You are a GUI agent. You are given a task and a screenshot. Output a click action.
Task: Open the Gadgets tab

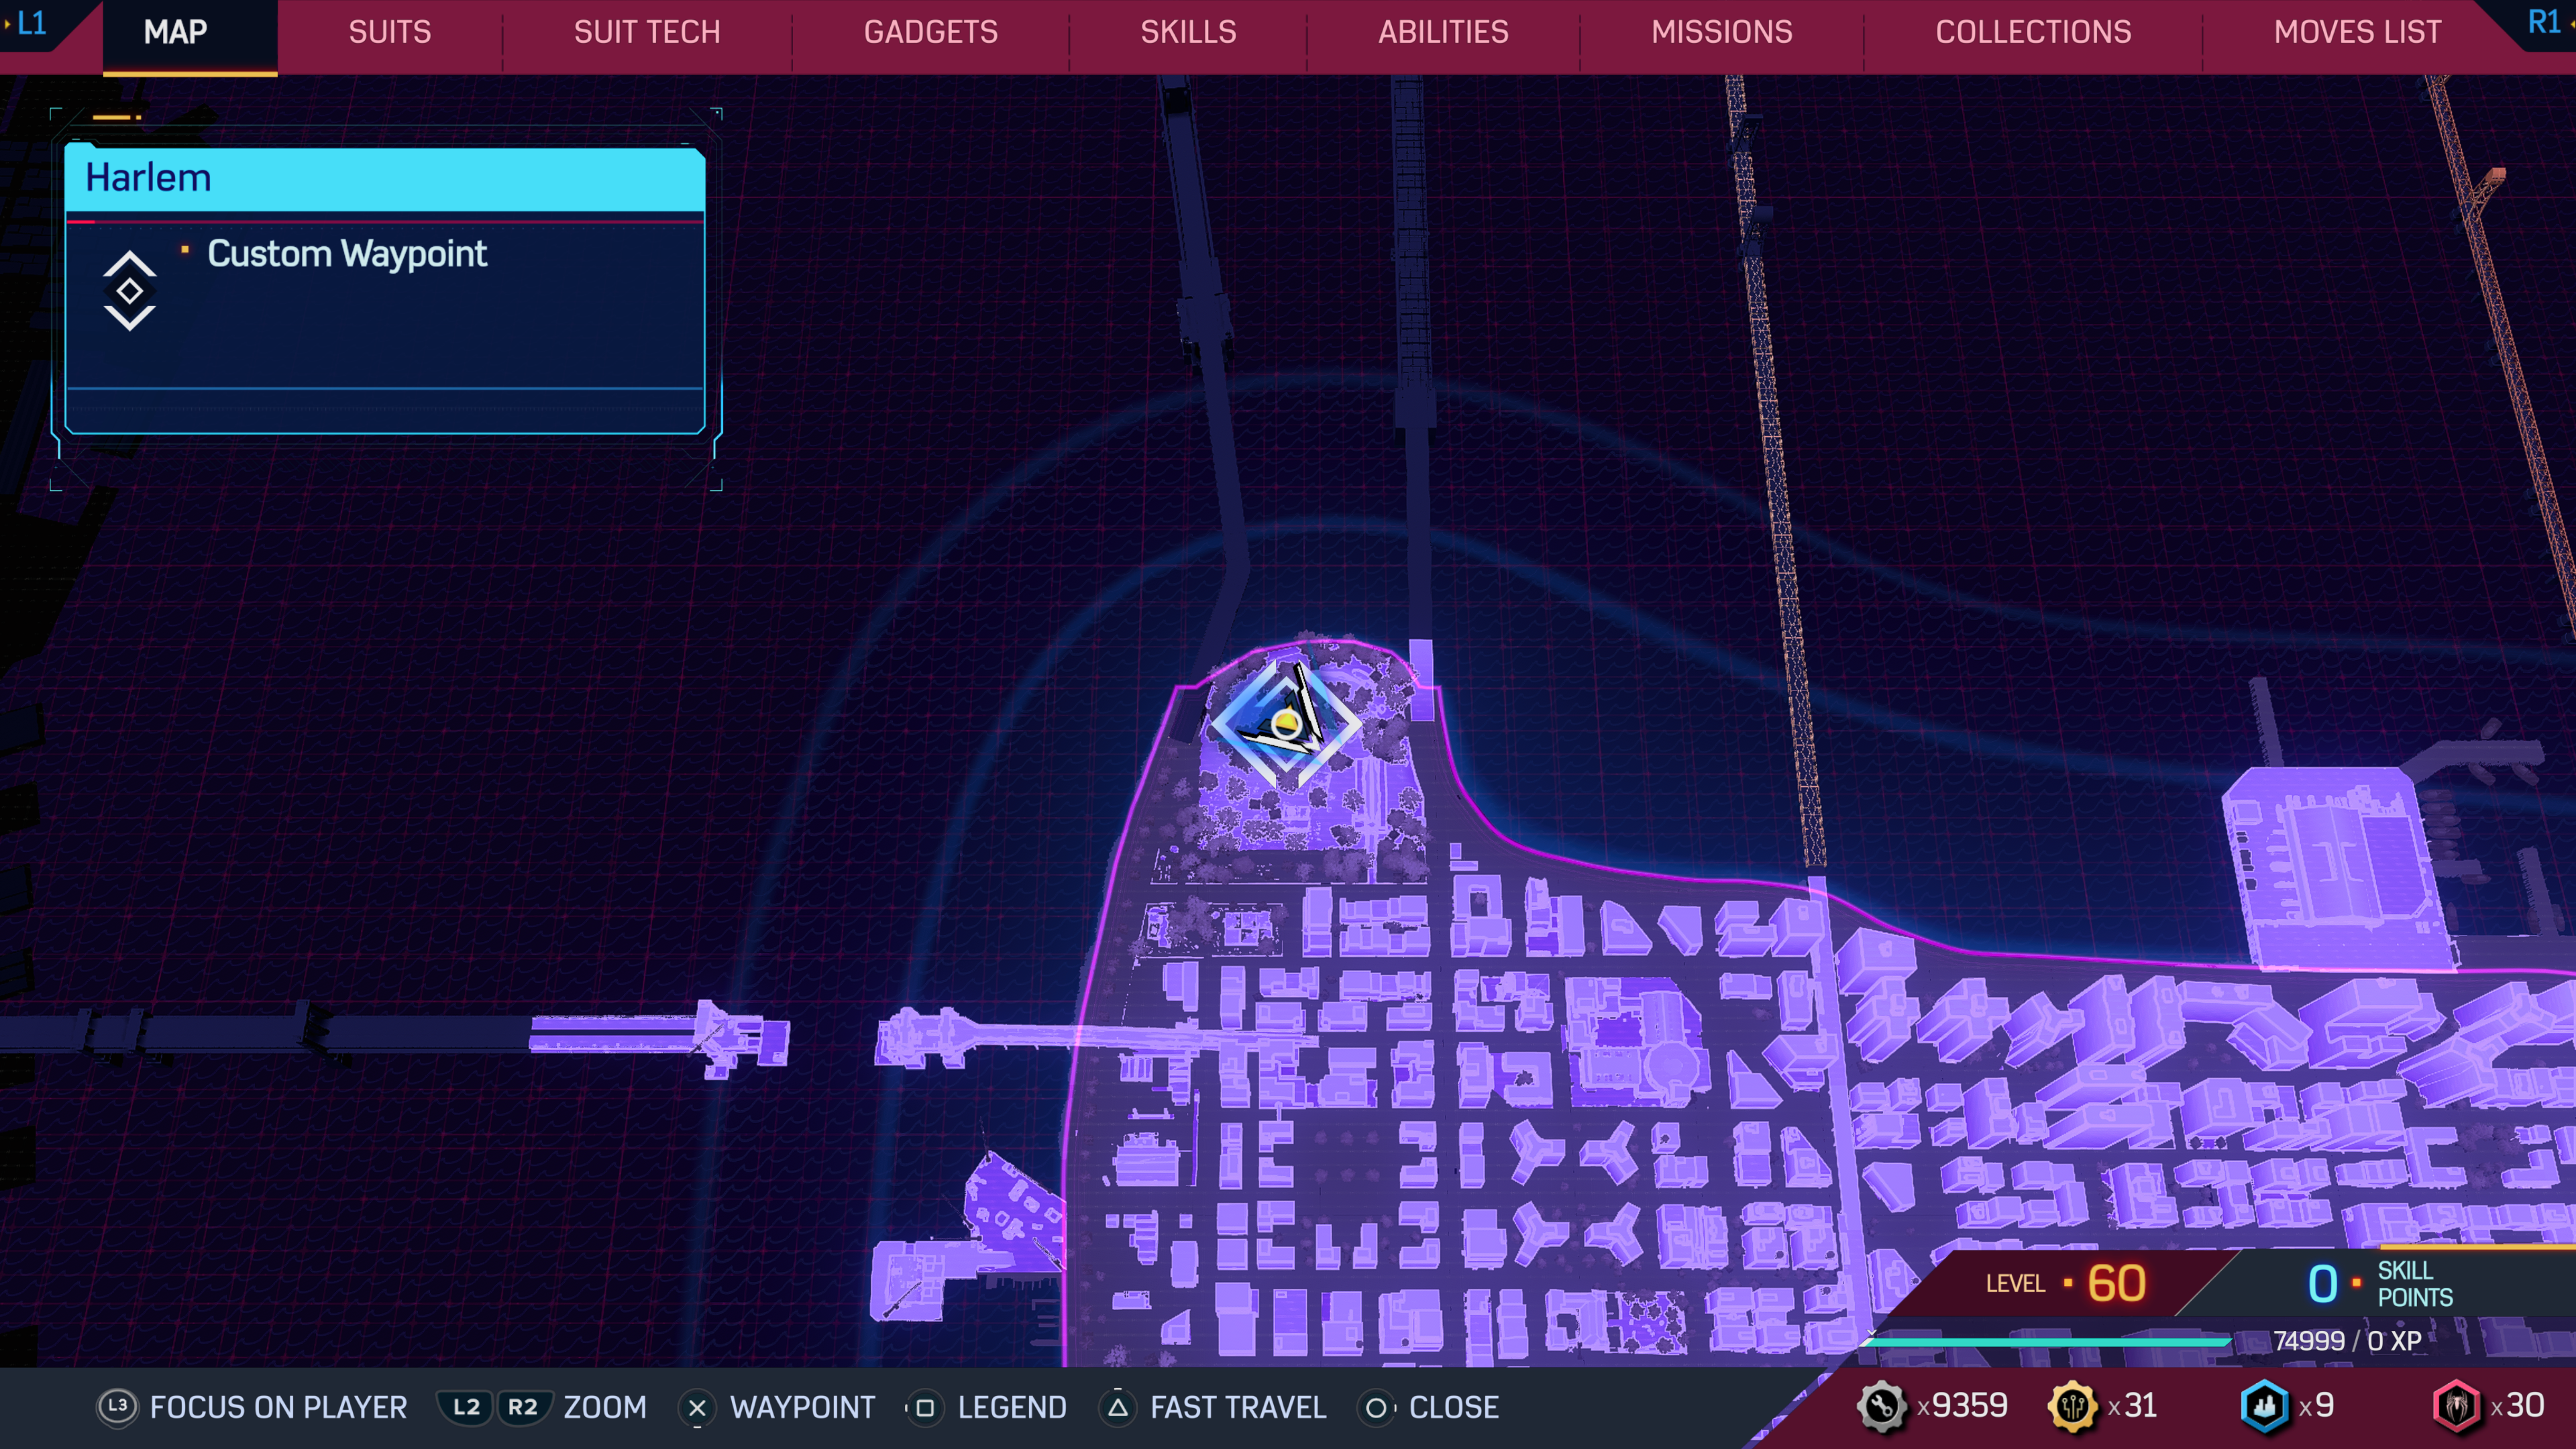(x=930, y=32)
